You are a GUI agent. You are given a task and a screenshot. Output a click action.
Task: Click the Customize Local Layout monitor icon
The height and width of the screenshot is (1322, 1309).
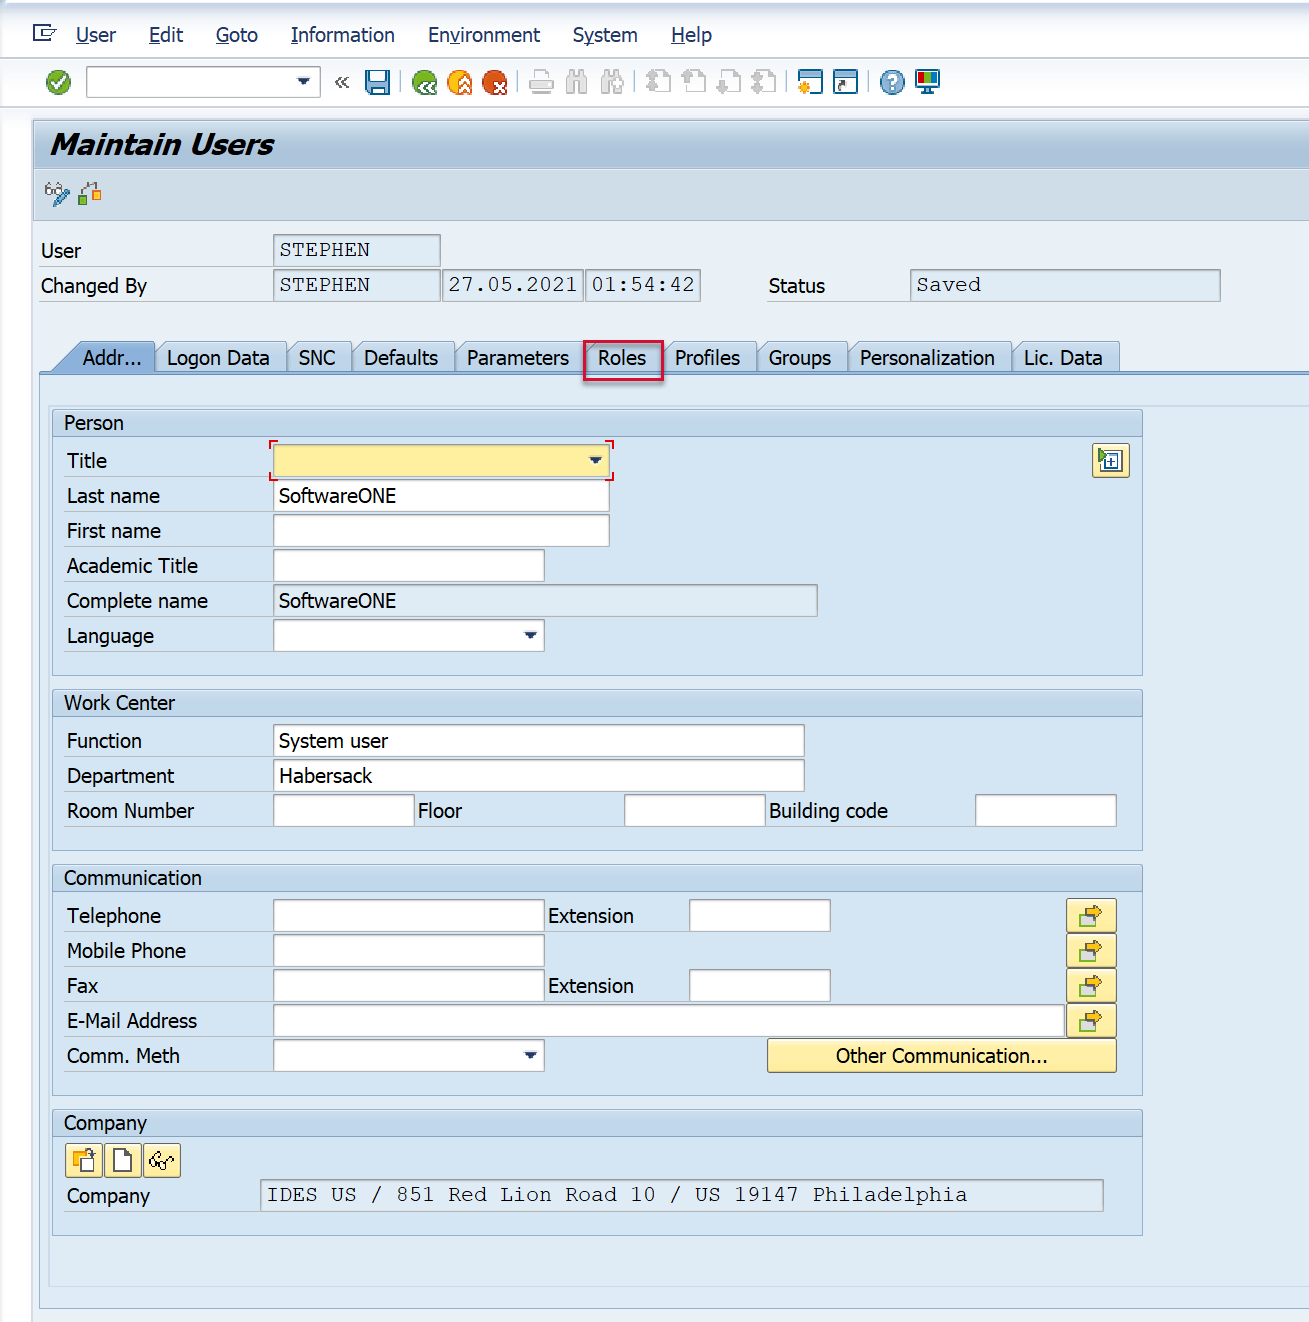click(928, 82)
